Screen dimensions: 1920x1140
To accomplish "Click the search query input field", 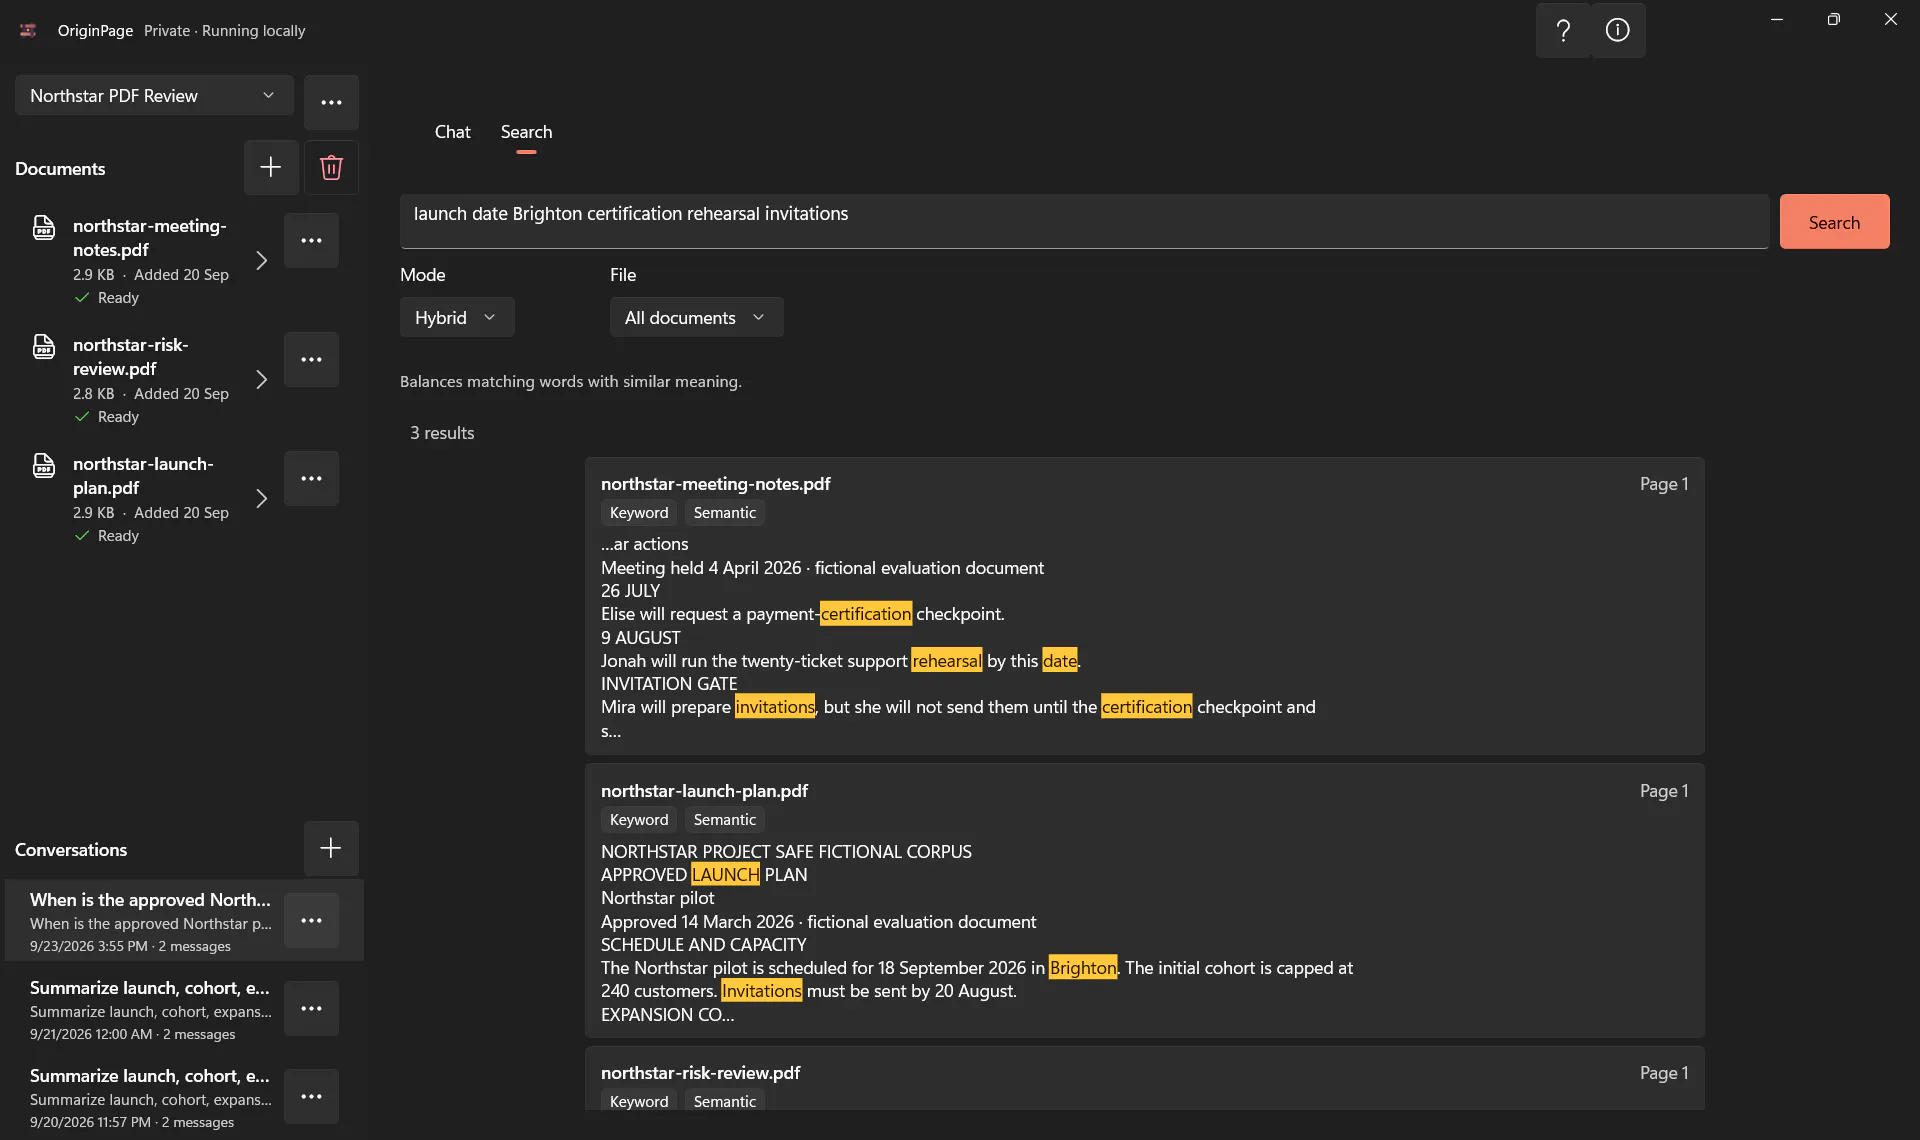I will tap(1084, 221).
